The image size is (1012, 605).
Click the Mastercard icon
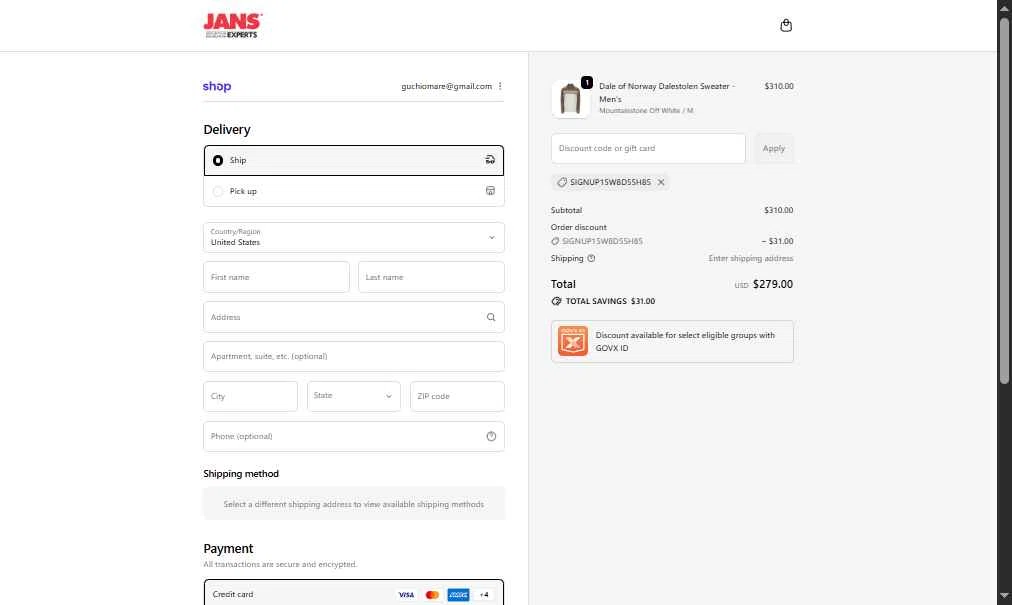(x=432, y=595)
